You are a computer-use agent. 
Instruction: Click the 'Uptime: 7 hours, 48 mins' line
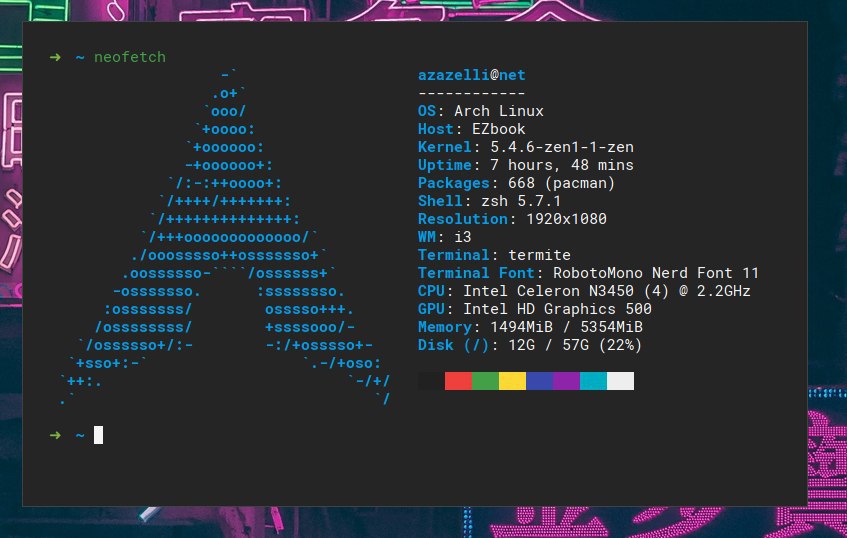(x=526, y=165)
